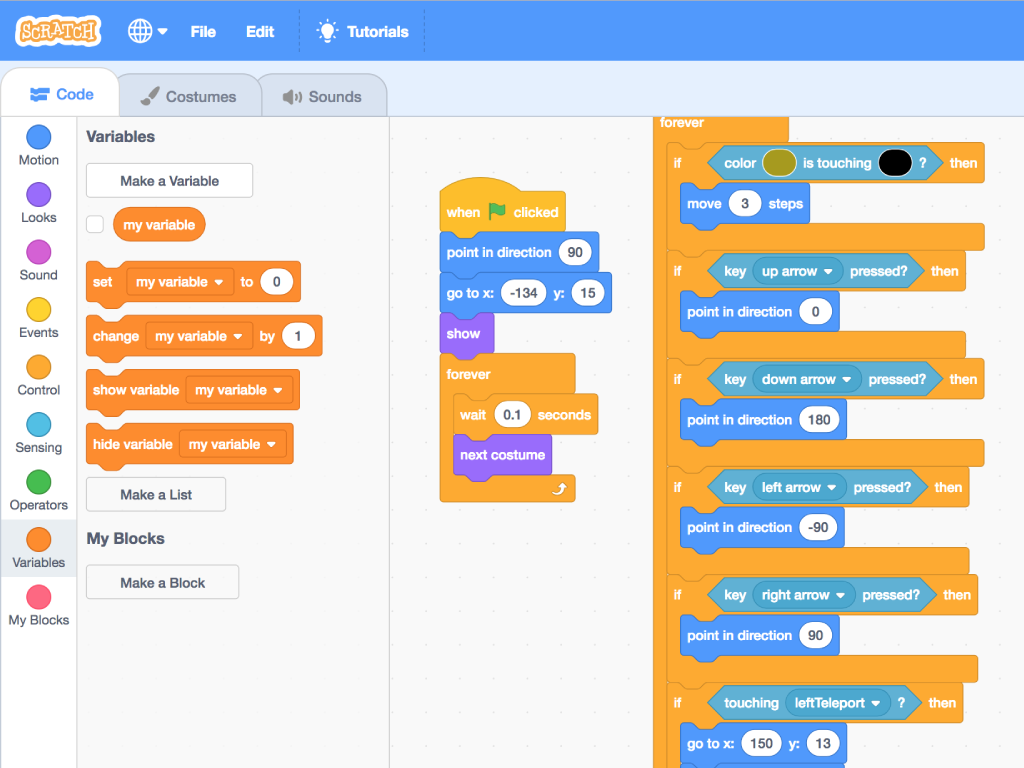Image resolution: width=1024 pixels, height=768 pixels.
Task: Click the set variable value field 0
Action: tap(276, 282)
